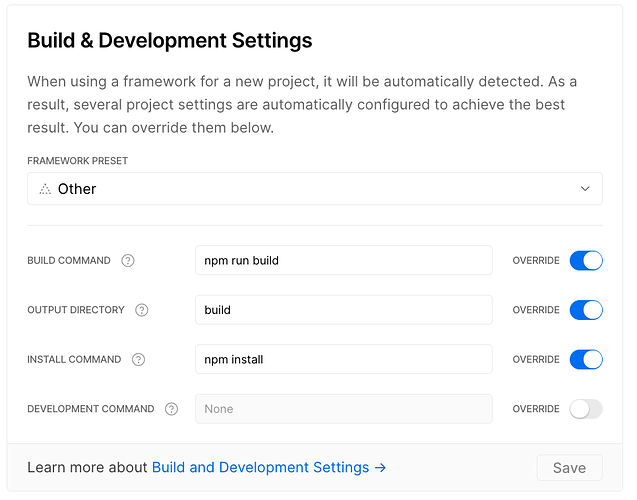Viewport: 637px width, 500px height.
Task: Click the Install Command question mark icon
Action: point(138,360)
